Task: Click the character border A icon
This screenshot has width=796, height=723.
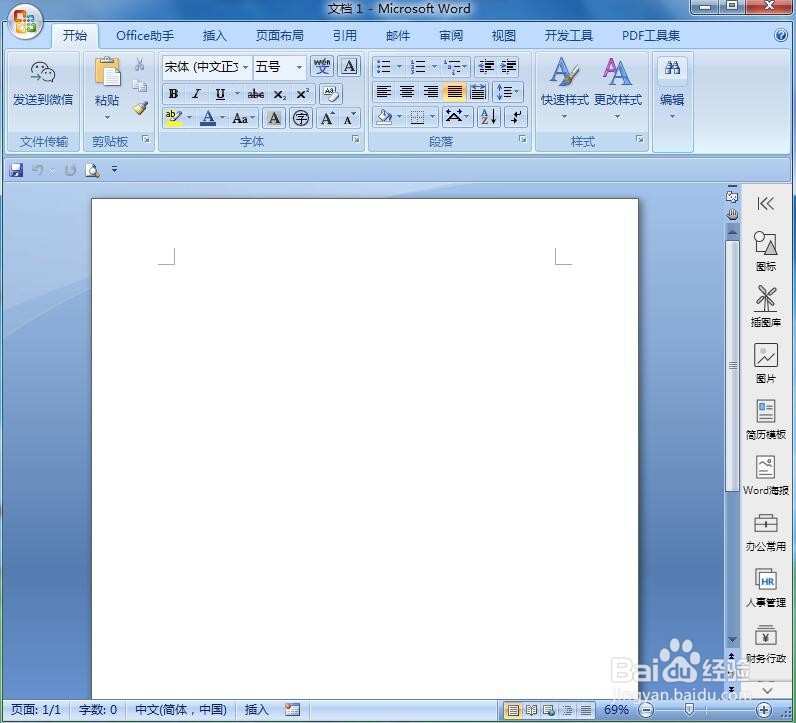Action: click(349, 67)
